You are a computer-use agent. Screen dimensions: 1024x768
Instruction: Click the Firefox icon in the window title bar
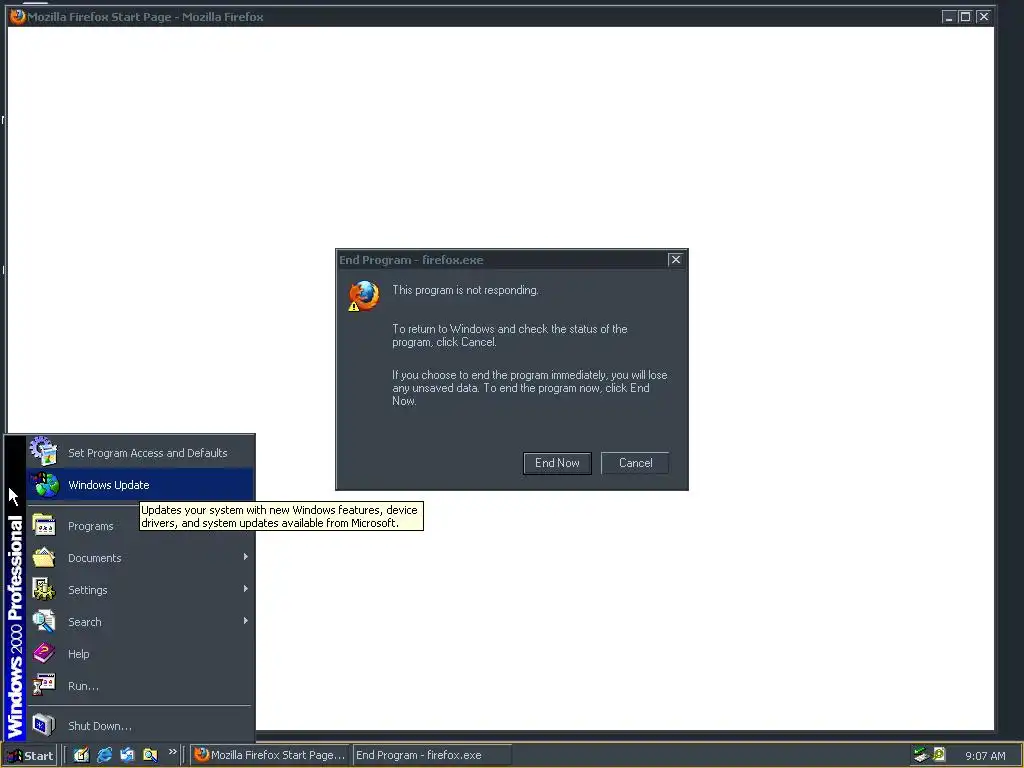pos(17,16)
